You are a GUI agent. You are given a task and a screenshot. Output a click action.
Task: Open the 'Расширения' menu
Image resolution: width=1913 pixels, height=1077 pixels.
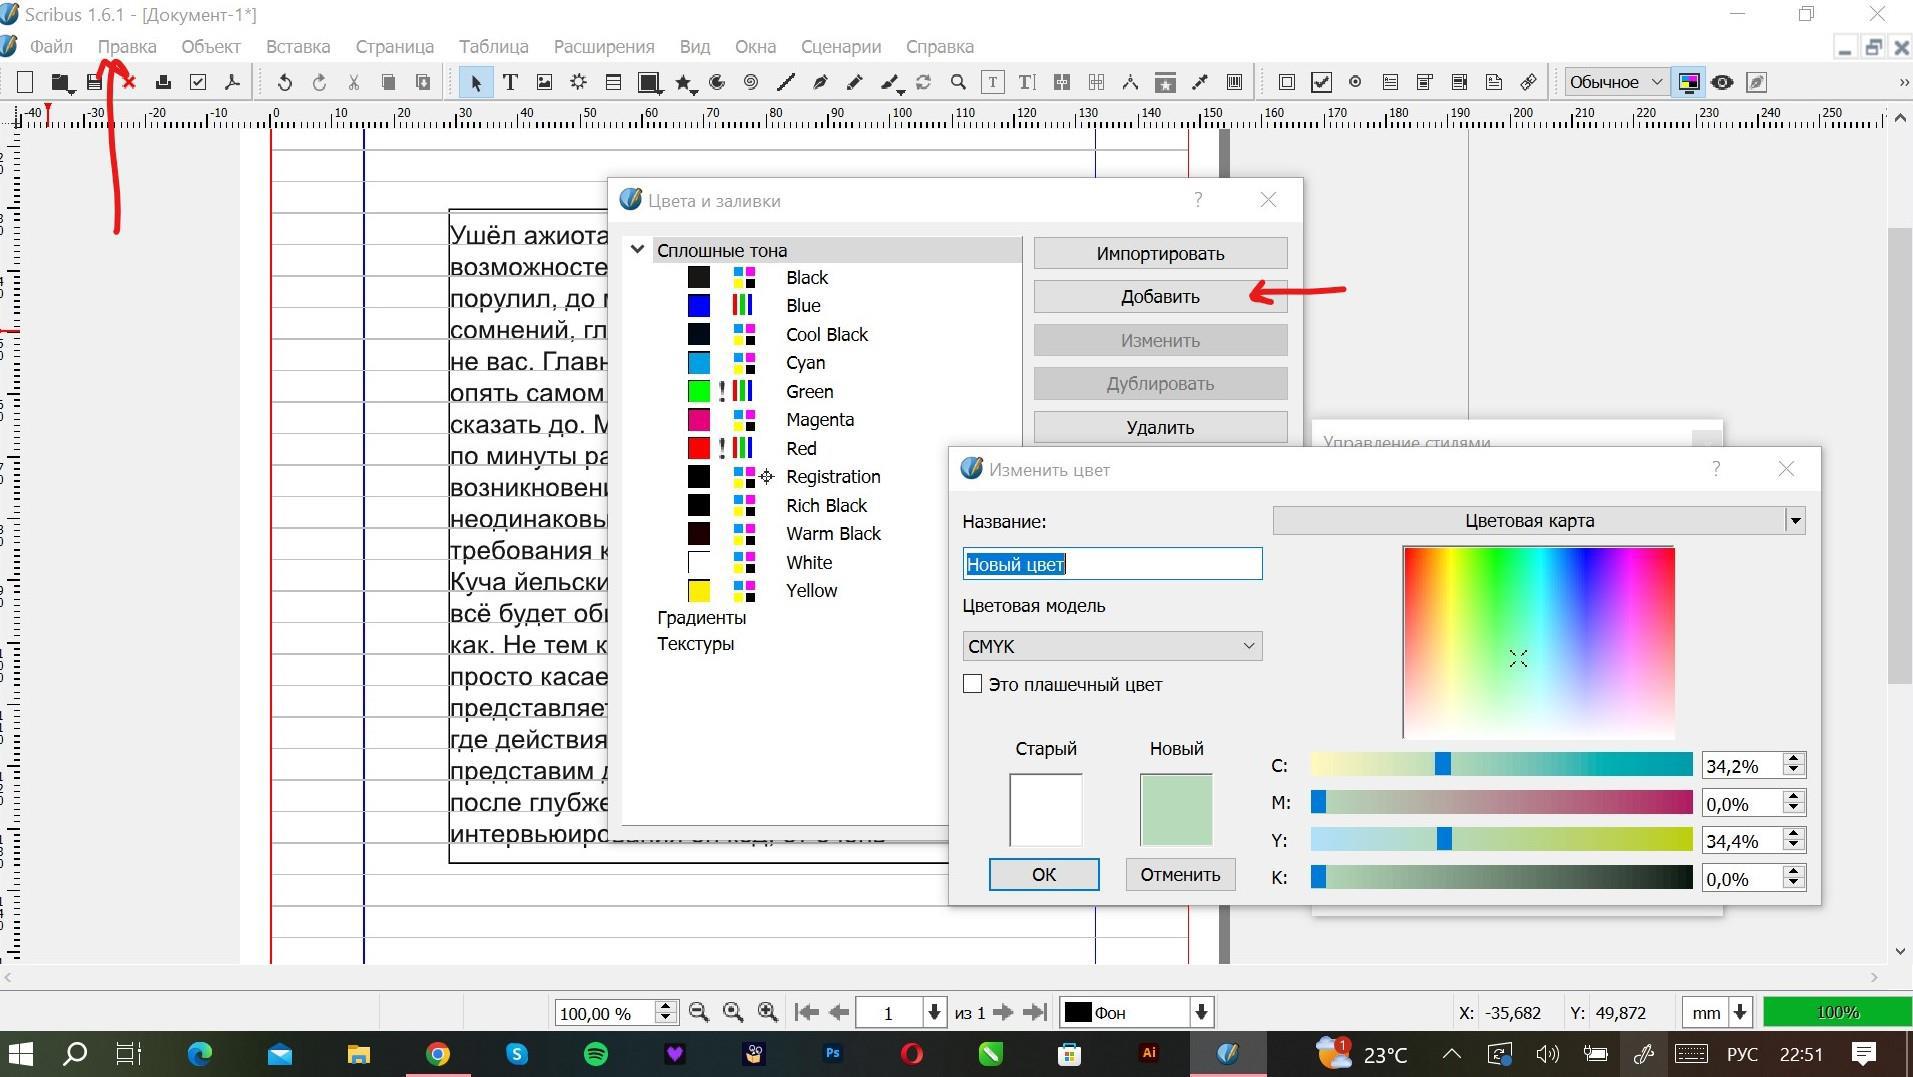[x=603, y=47]
